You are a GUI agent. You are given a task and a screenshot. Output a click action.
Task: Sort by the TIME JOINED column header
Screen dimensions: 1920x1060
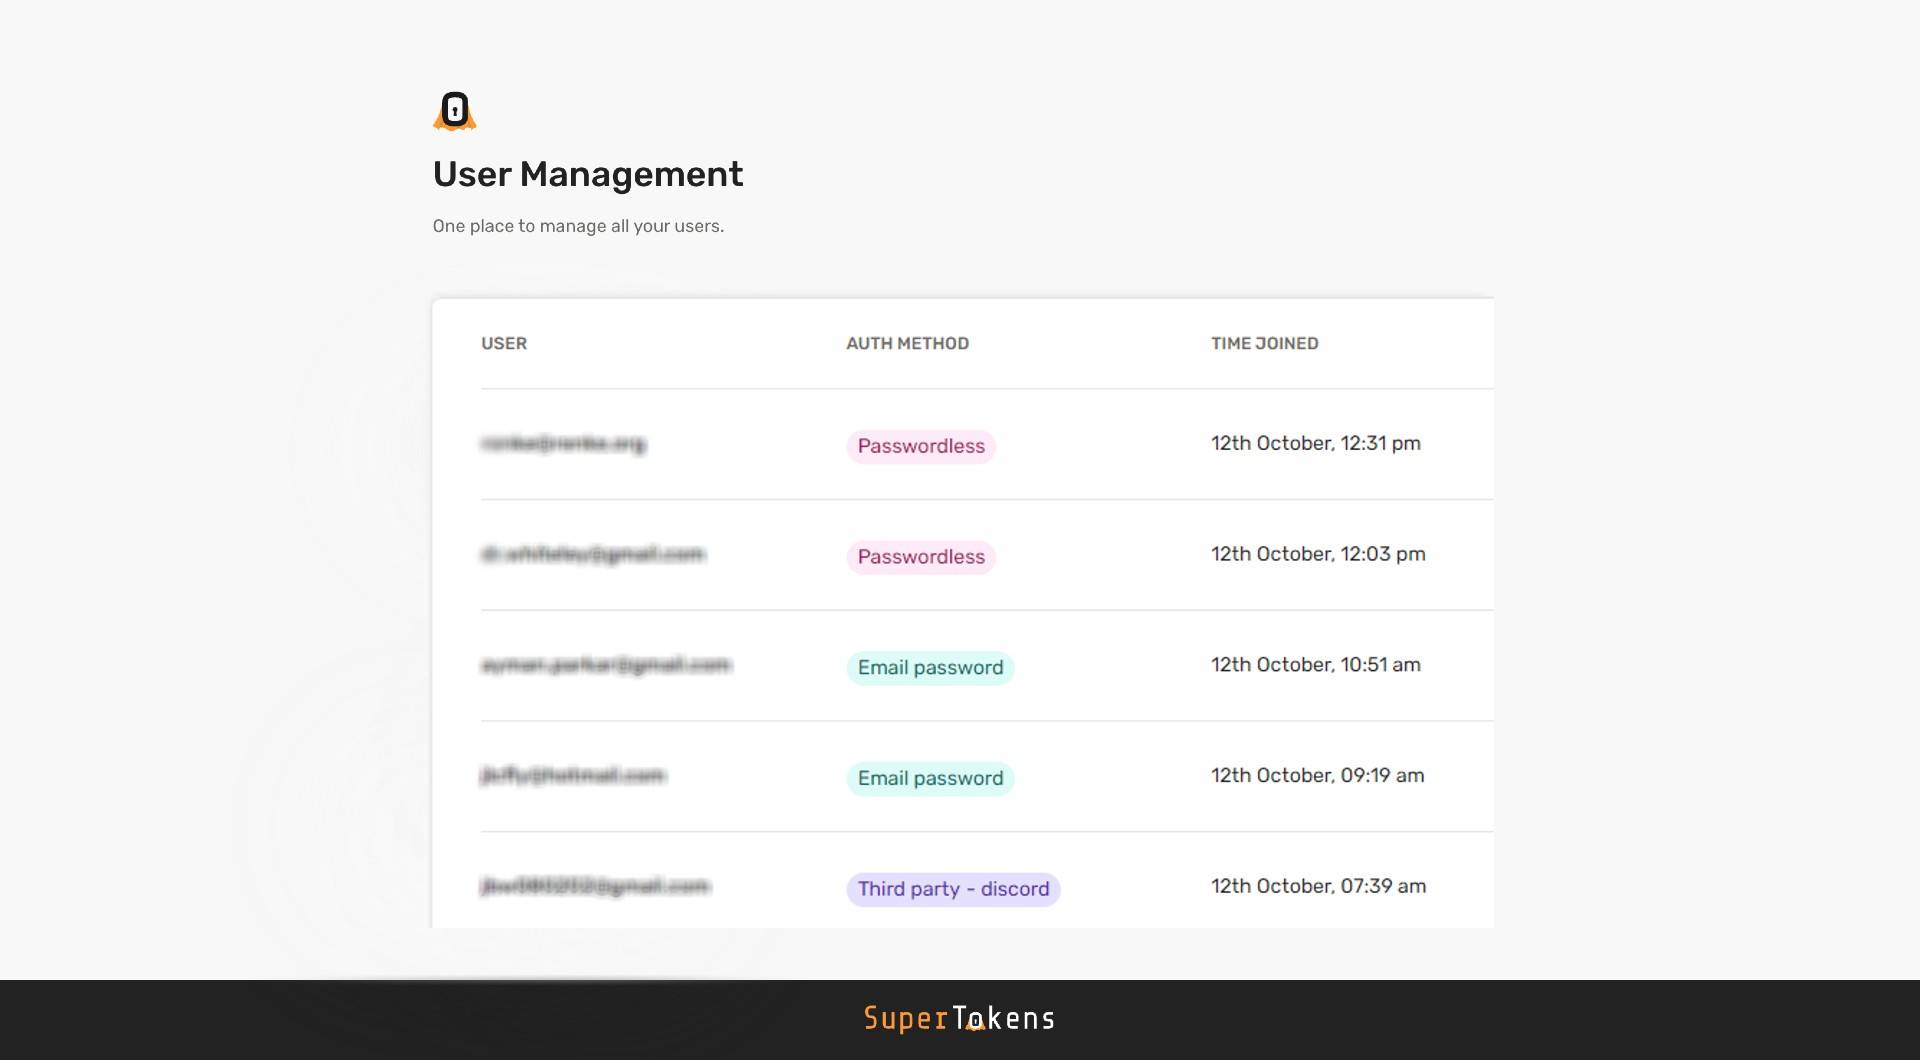[x=1264, y=343]
